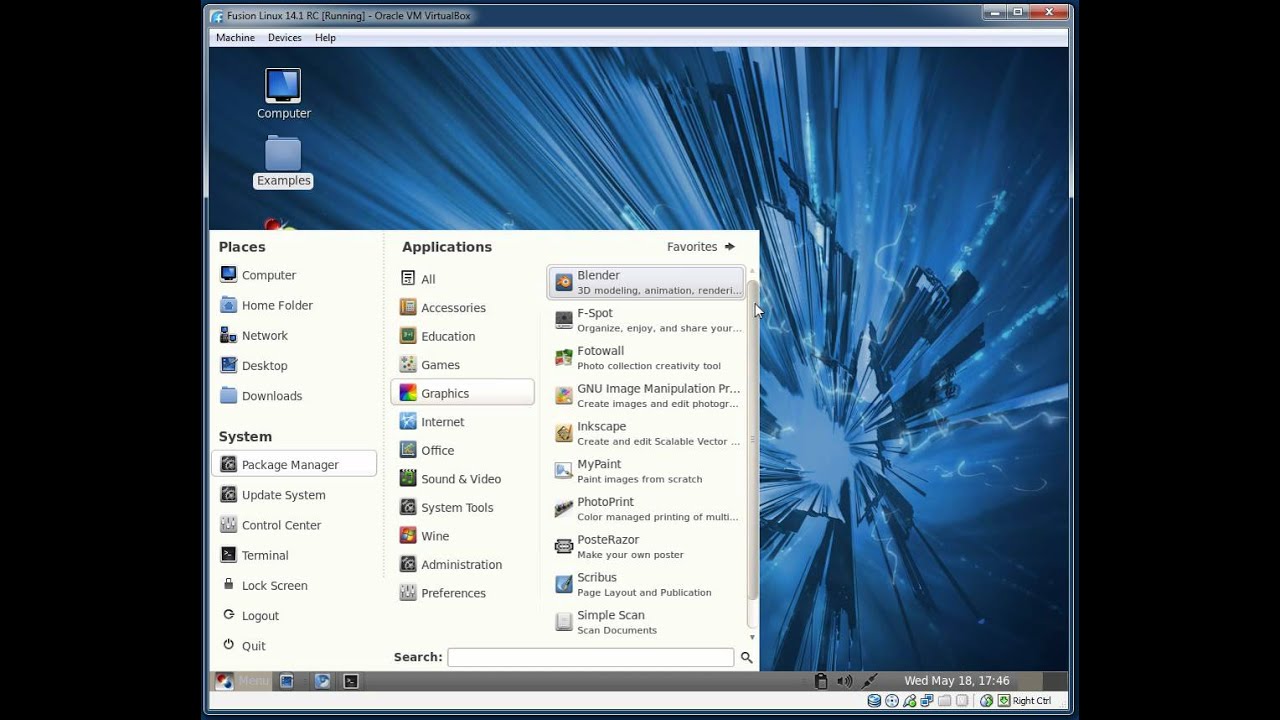
Task: Click the panel date and time
Action: coord(957,681)
